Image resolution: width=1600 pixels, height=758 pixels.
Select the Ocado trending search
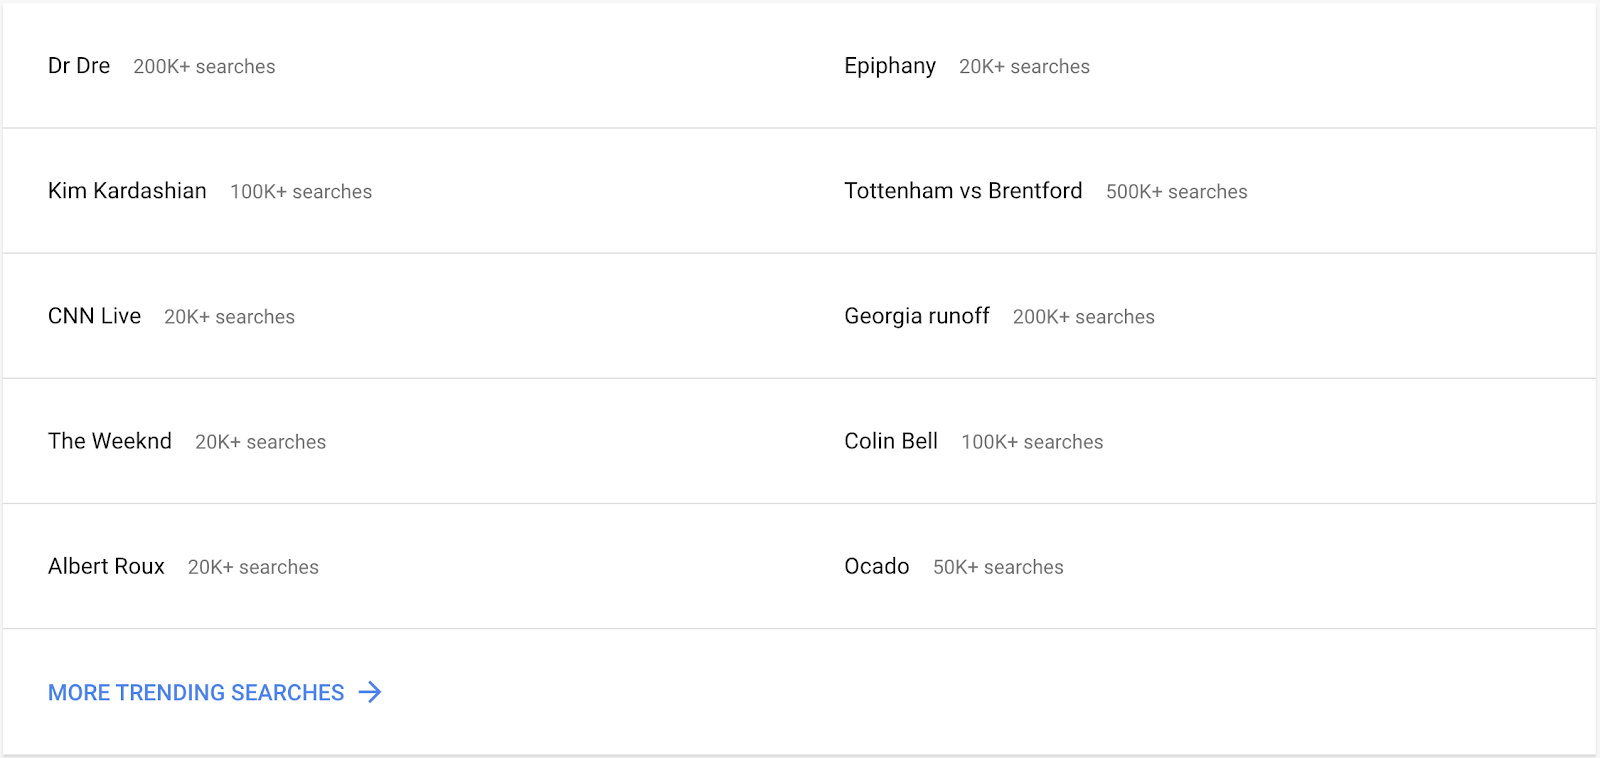tap(877, 566)
